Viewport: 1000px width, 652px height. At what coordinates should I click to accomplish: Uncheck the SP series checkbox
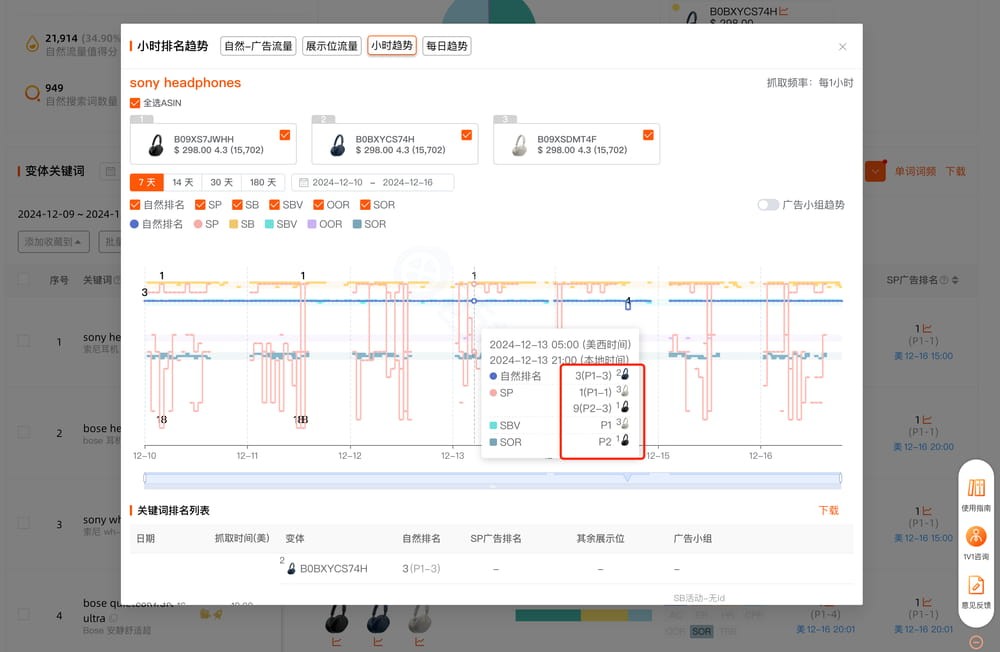(200, 205)
